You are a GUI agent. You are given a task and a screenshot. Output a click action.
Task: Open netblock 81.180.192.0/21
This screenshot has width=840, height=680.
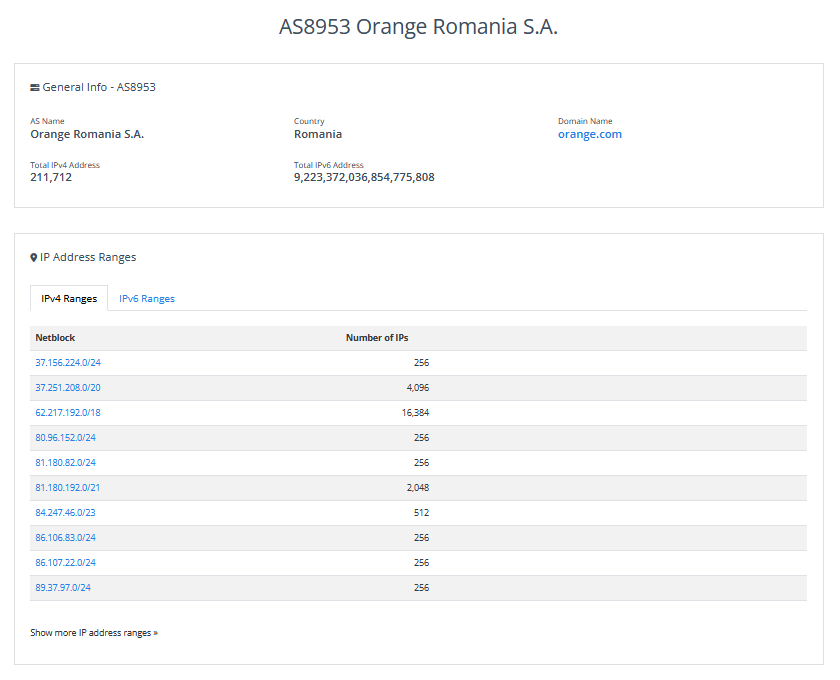pyautogui.click(x=68, y=488)
